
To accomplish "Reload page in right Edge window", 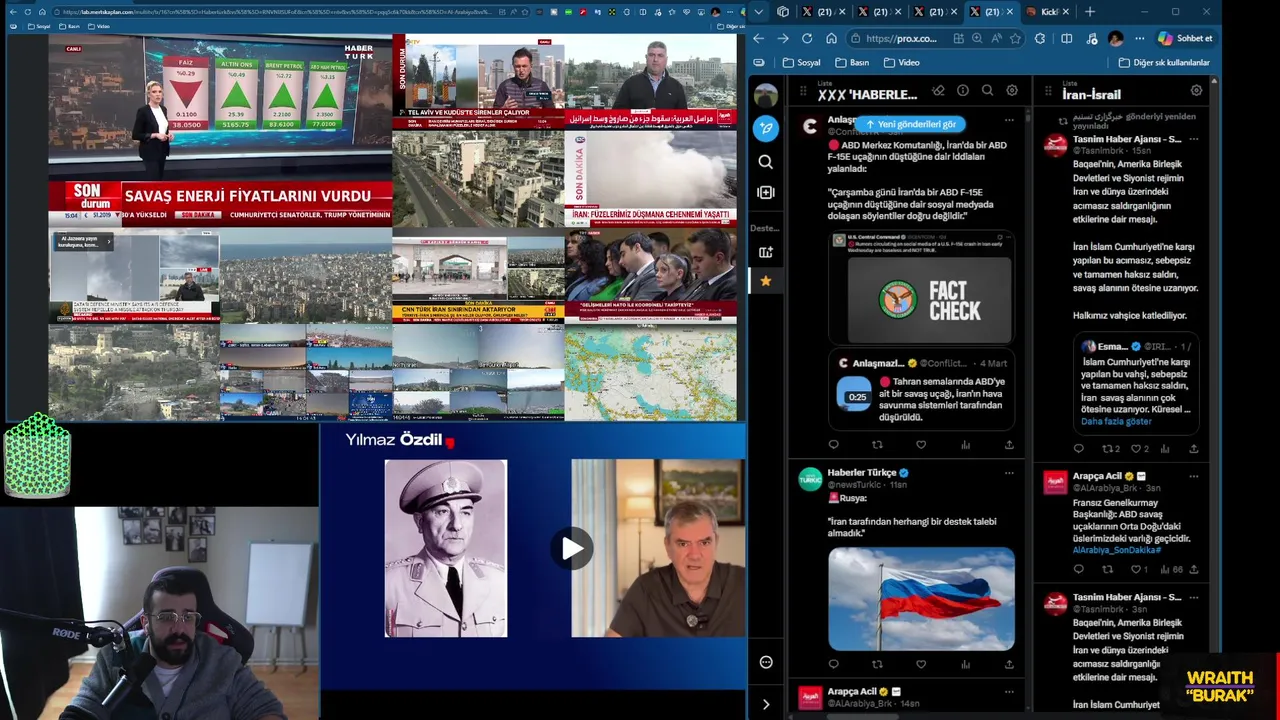I will pyautogui.click(x=807, y=38).
